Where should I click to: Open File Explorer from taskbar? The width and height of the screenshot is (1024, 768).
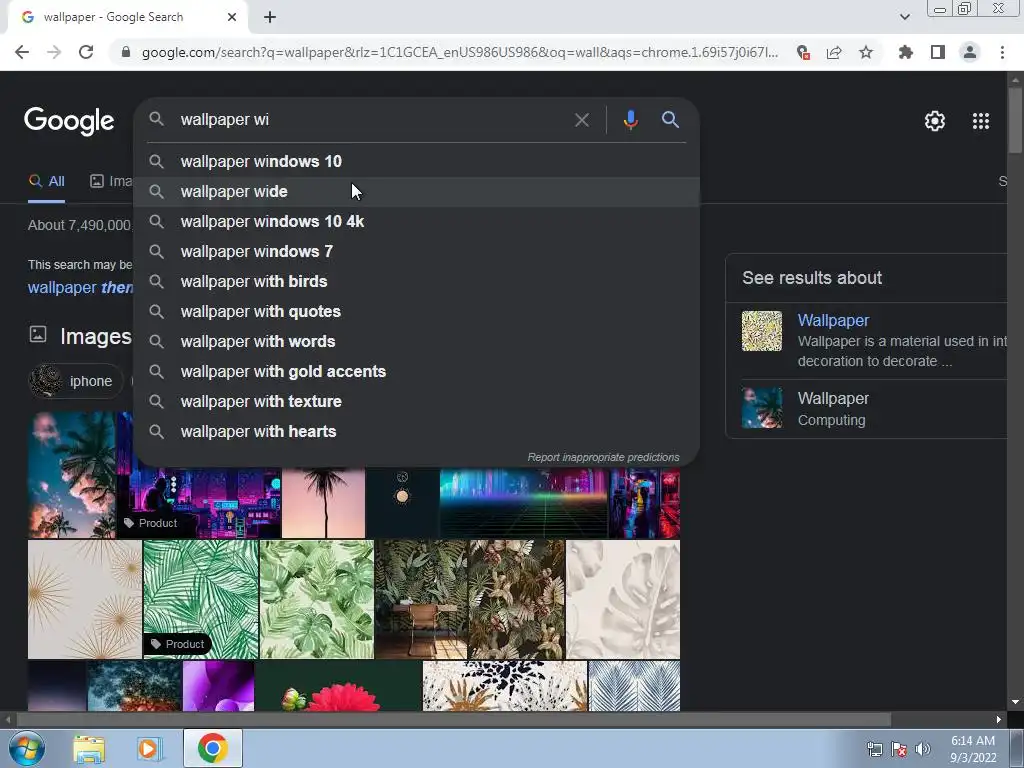pos(89,748)
